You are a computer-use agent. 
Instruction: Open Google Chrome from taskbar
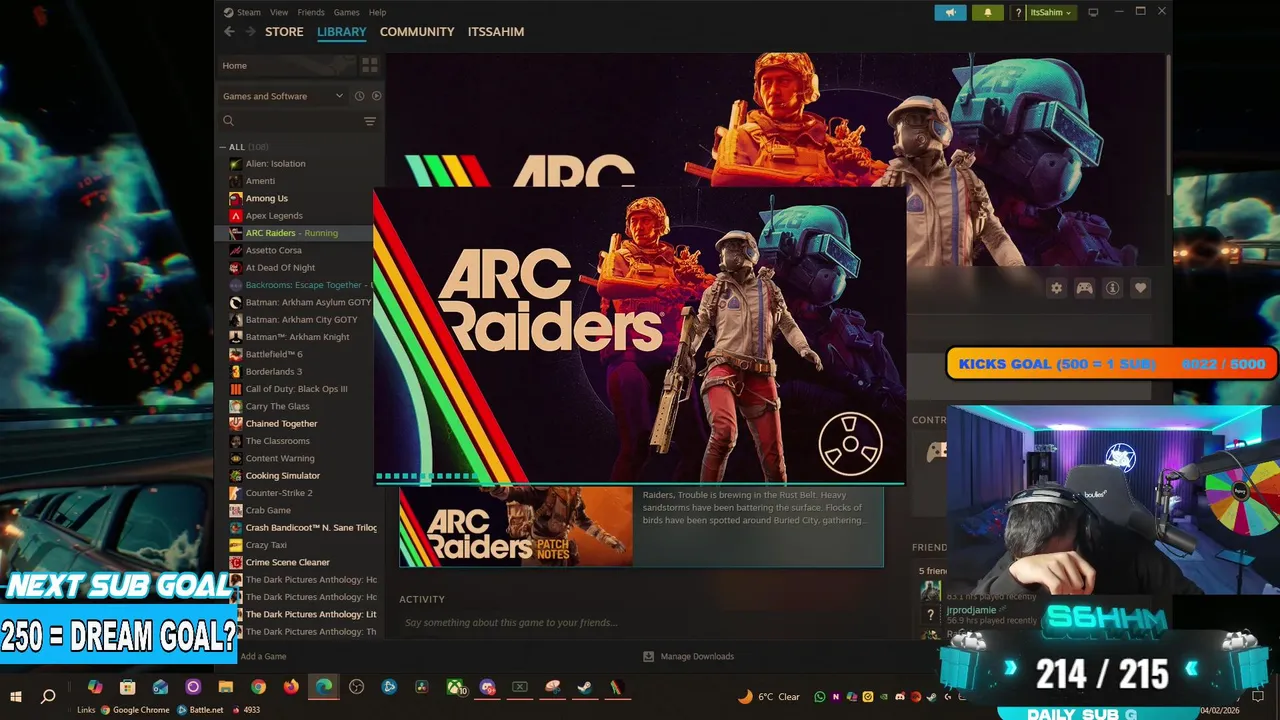coord(258,688)
